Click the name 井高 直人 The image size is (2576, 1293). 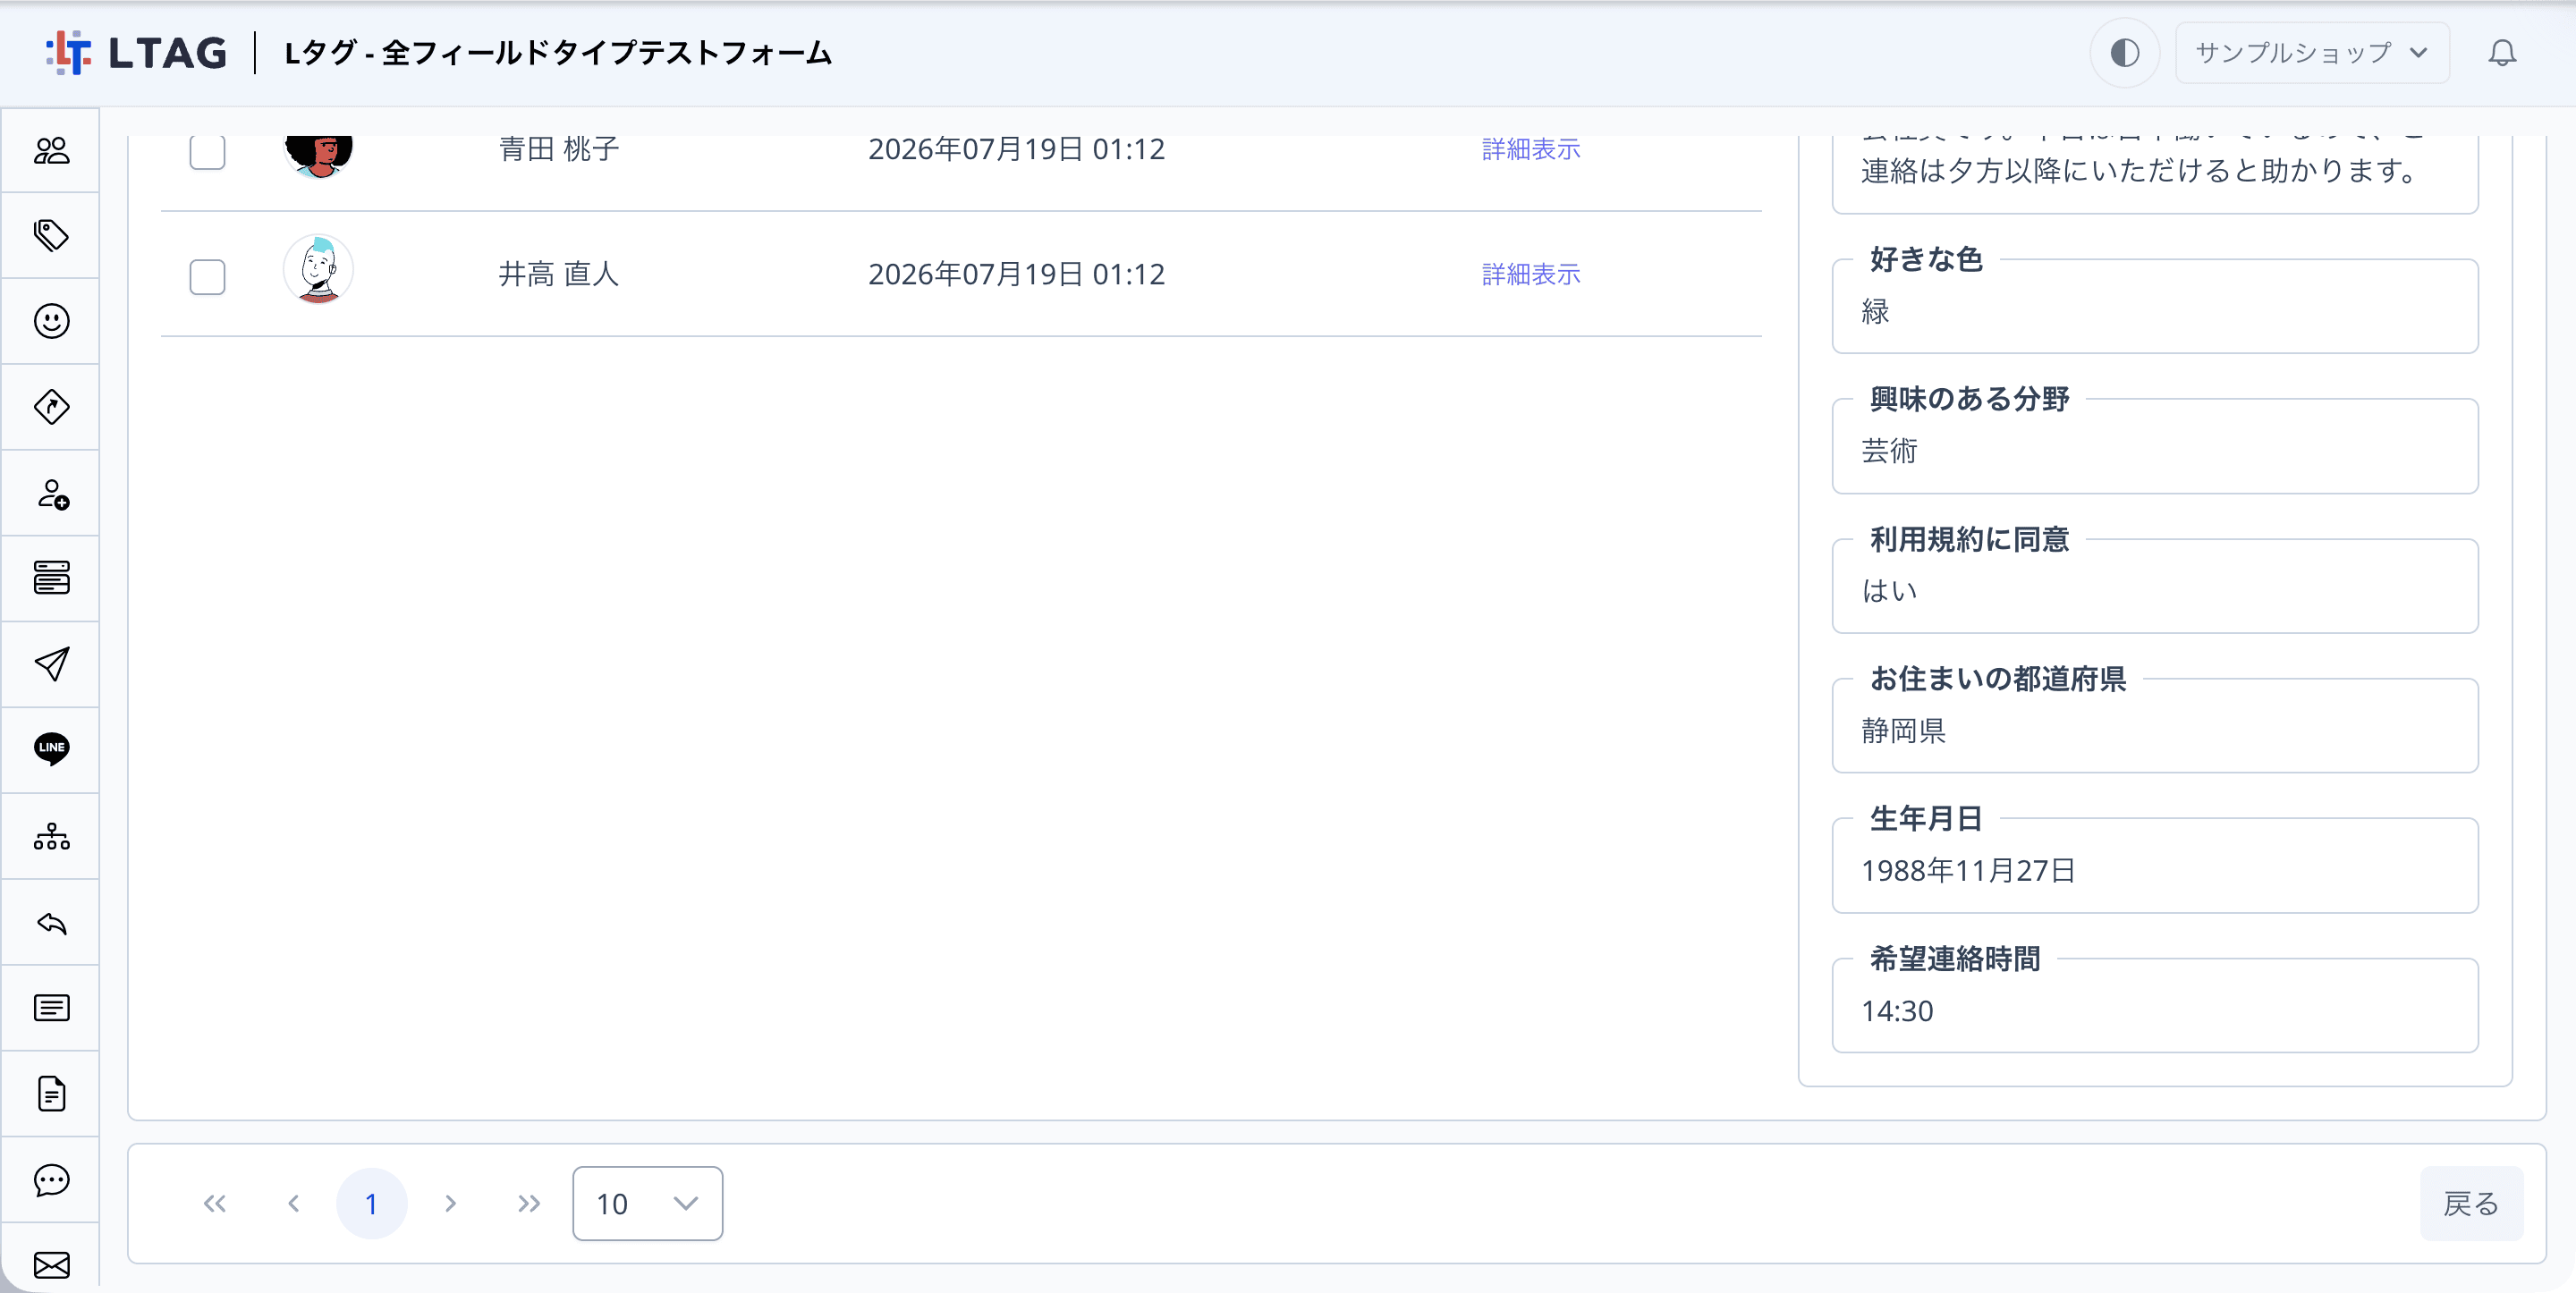[x=559, y=274]
